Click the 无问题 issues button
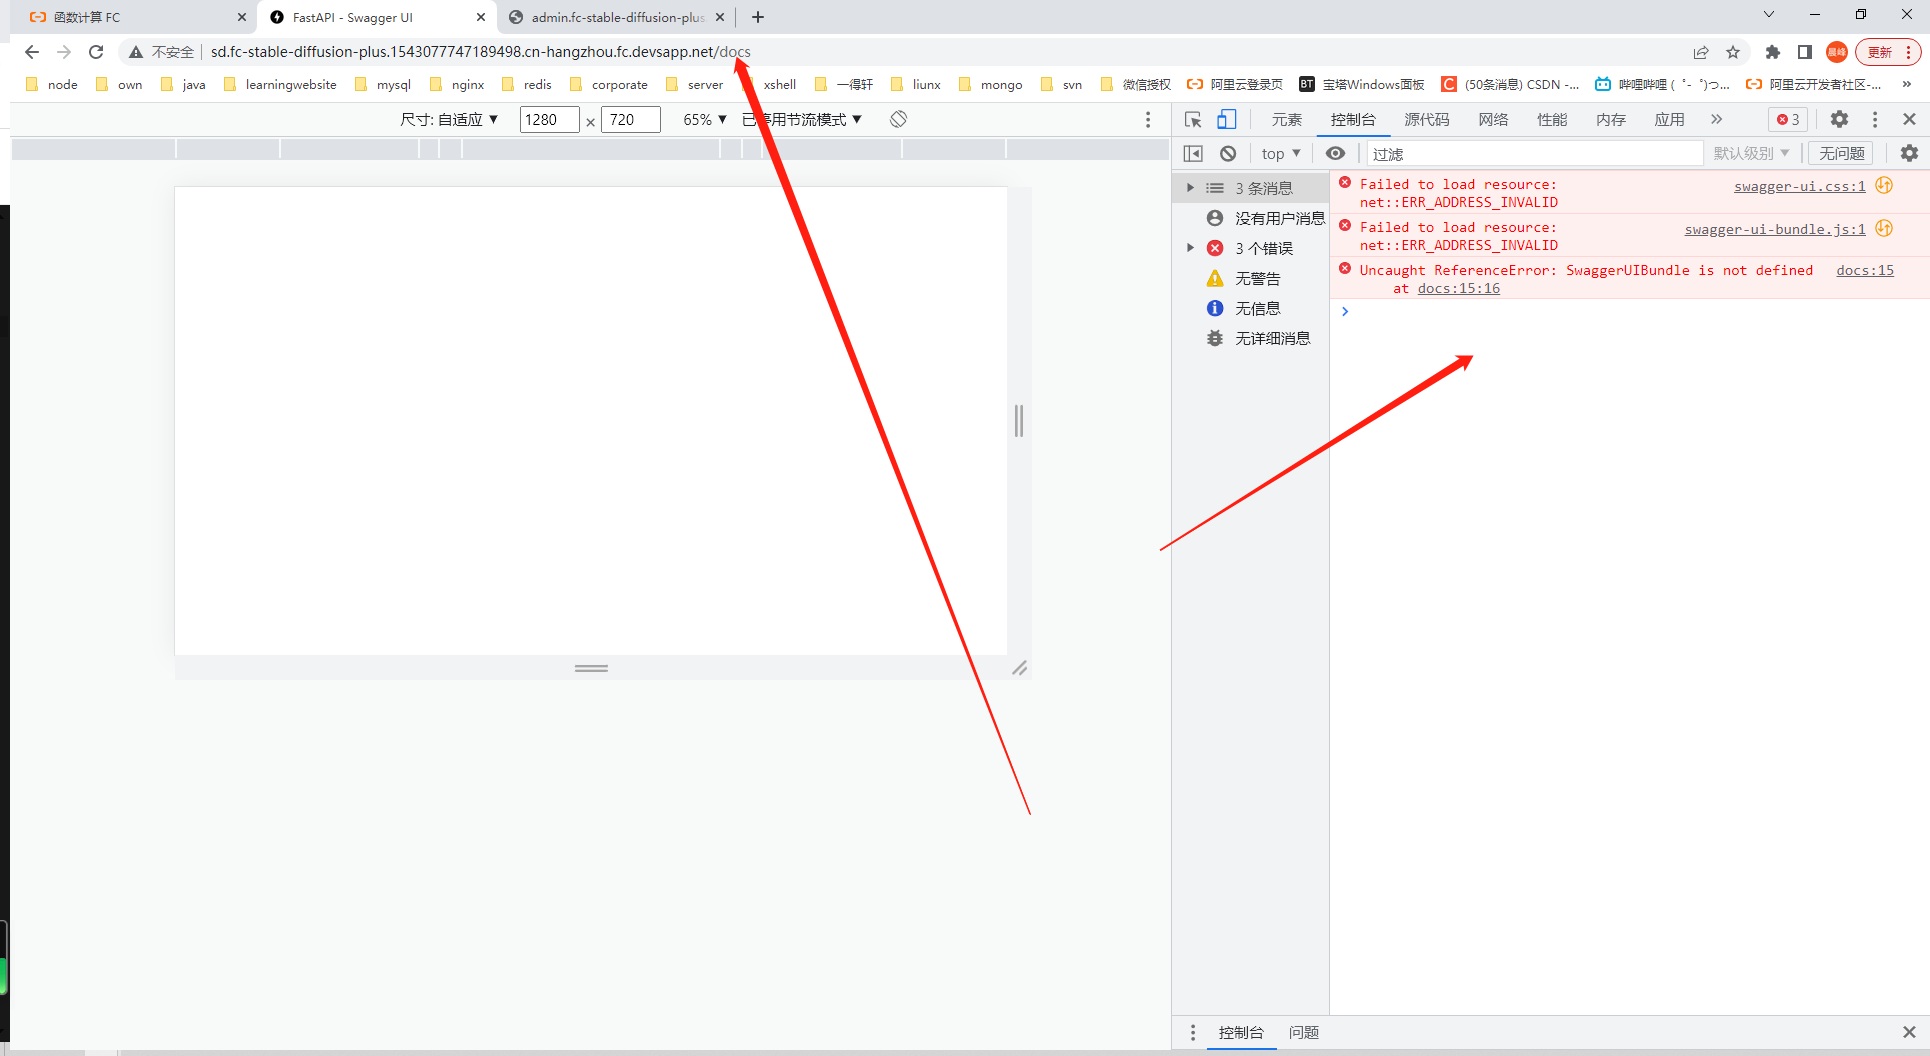 pos(1842,154)
